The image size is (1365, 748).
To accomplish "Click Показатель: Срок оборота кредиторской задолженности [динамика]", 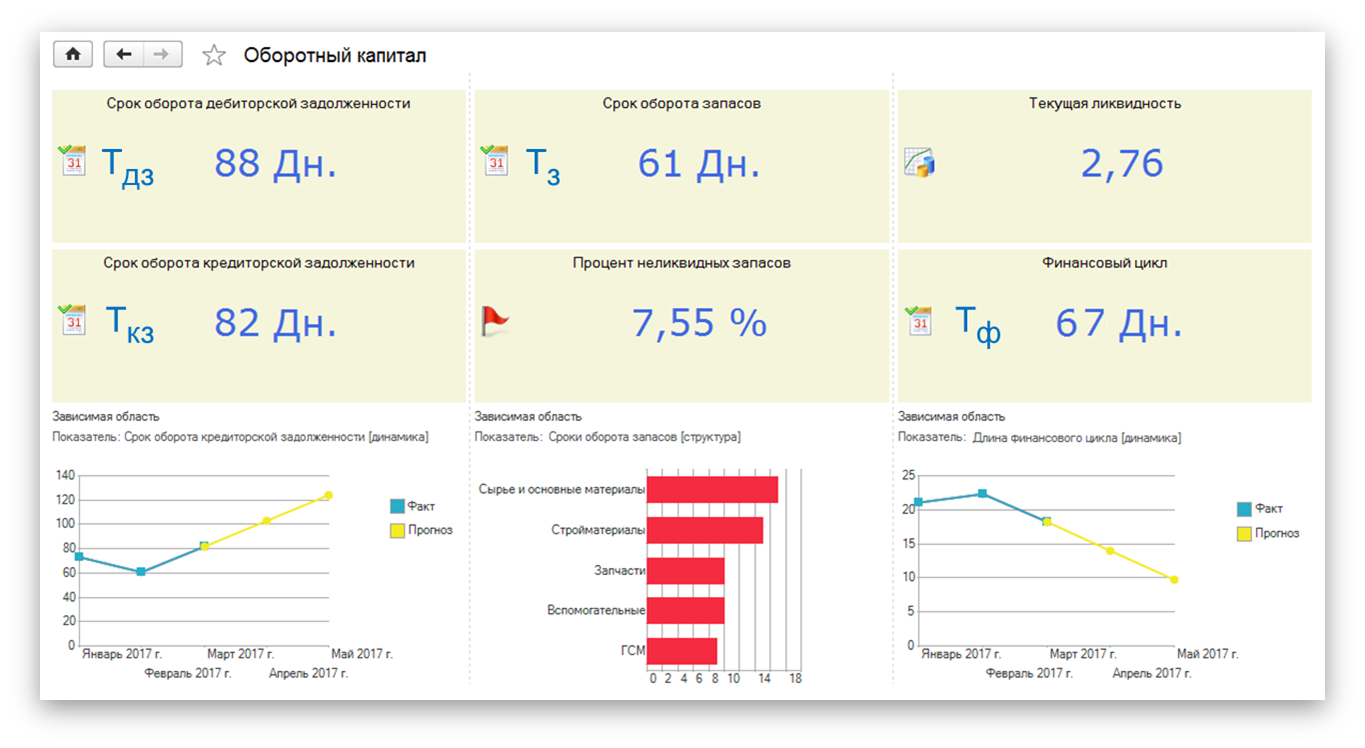I will coord(241,437).
